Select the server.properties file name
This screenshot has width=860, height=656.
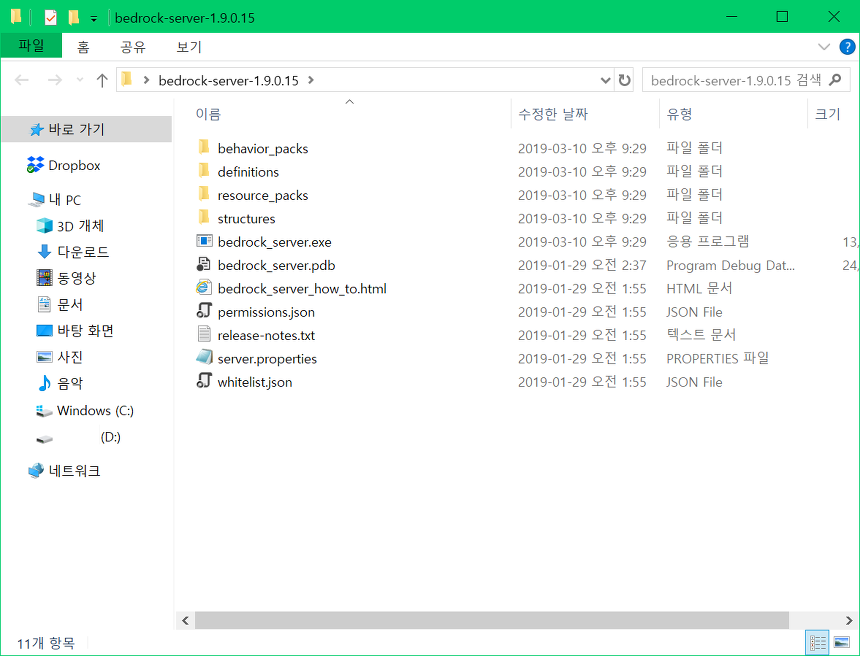click(267, 359)
